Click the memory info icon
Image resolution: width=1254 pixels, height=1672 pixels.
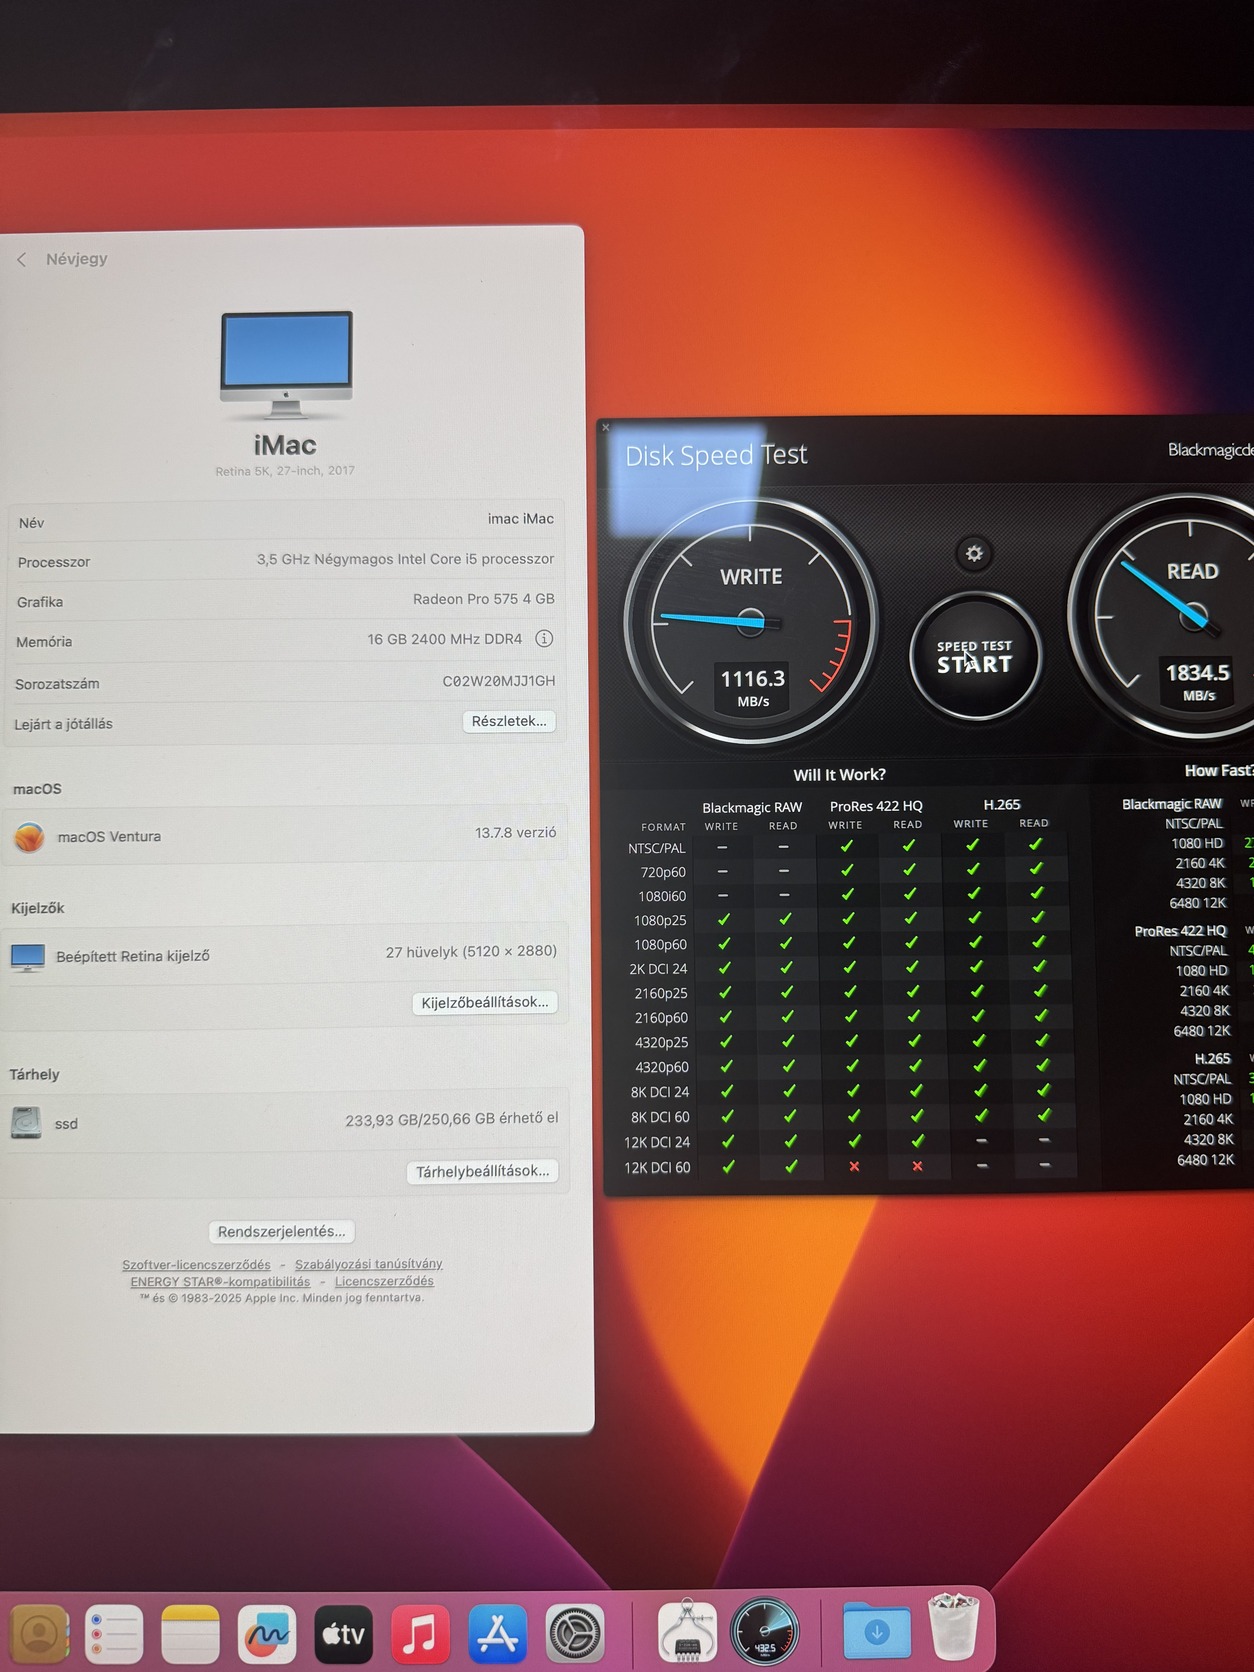(x=544, y=638)
